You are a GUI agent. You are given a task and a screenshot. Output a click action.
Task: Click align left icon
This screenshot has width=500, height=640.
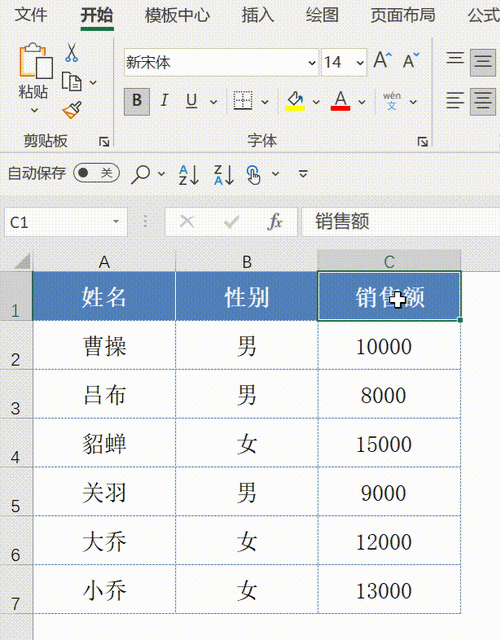point(455,100)
